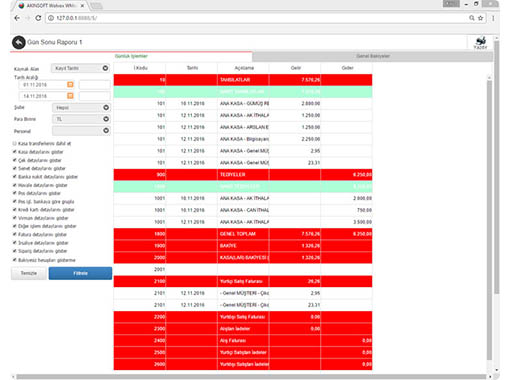
Task: Uncheck Senet detaylarını göster
Action: pyautogui.click(x=14, y=168)
